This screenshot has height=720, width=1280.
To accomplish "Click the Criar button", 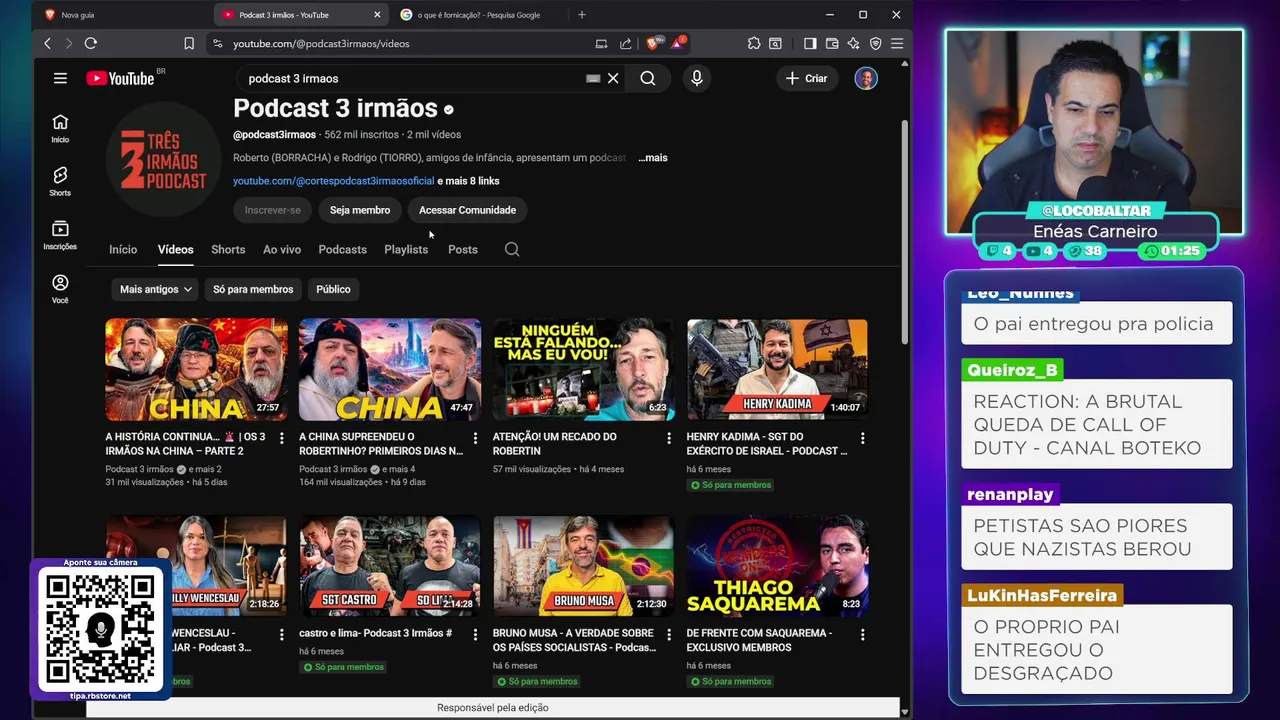I will coord(807,78).
